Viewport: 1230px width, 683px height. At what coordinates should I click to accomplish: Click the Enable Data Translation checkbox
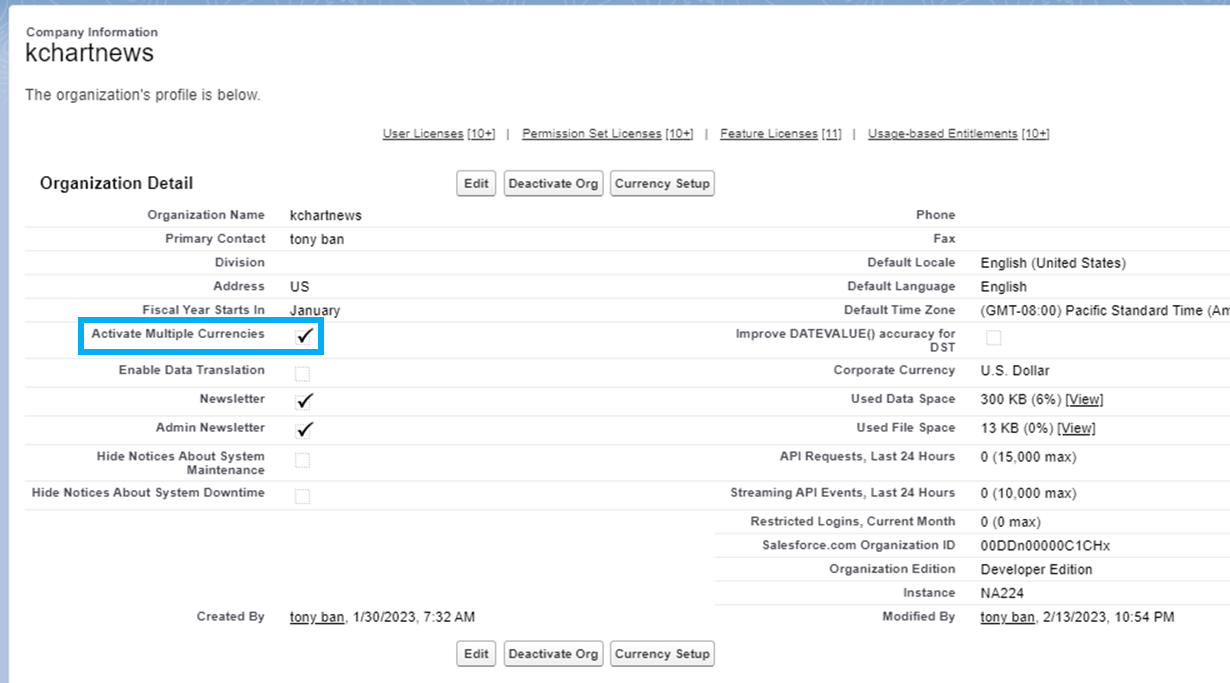point(302,374)
